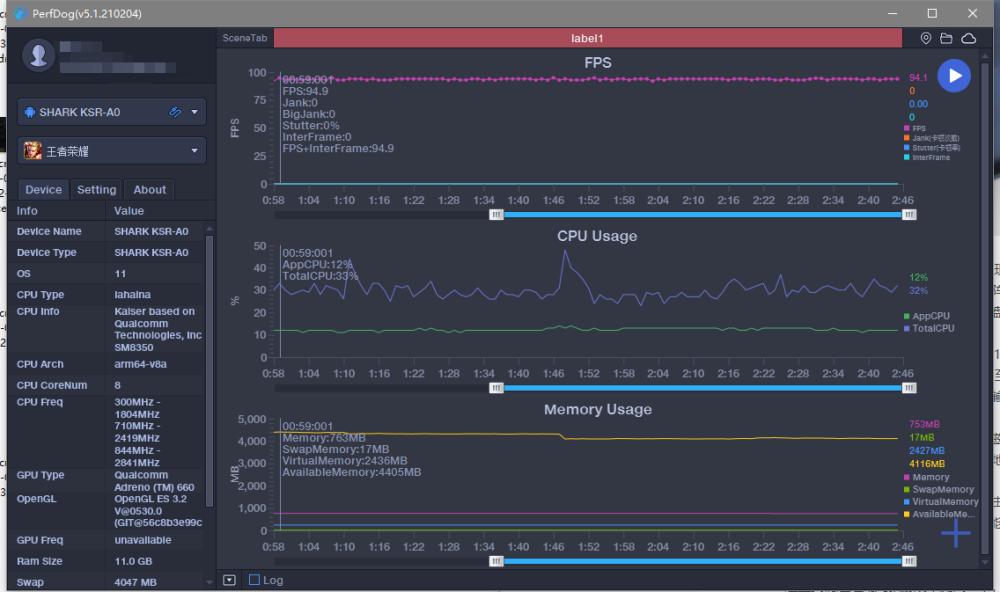Click the bottom-left collapse panel arrow icon

coord(229,580)
